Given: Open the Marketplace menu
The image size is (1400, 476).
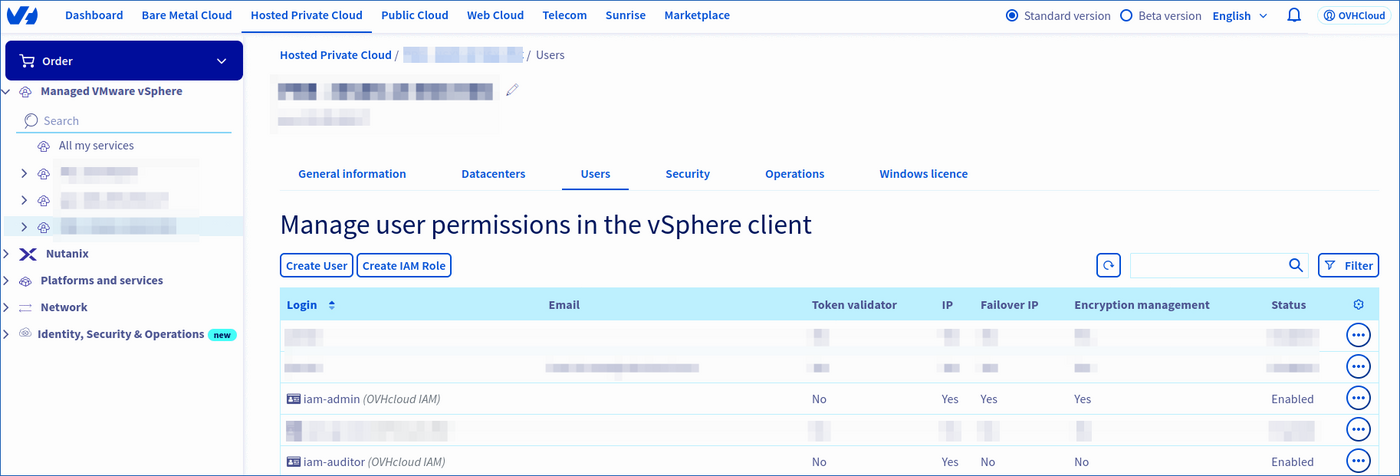Looking at the screenshot, I should 697,16.
